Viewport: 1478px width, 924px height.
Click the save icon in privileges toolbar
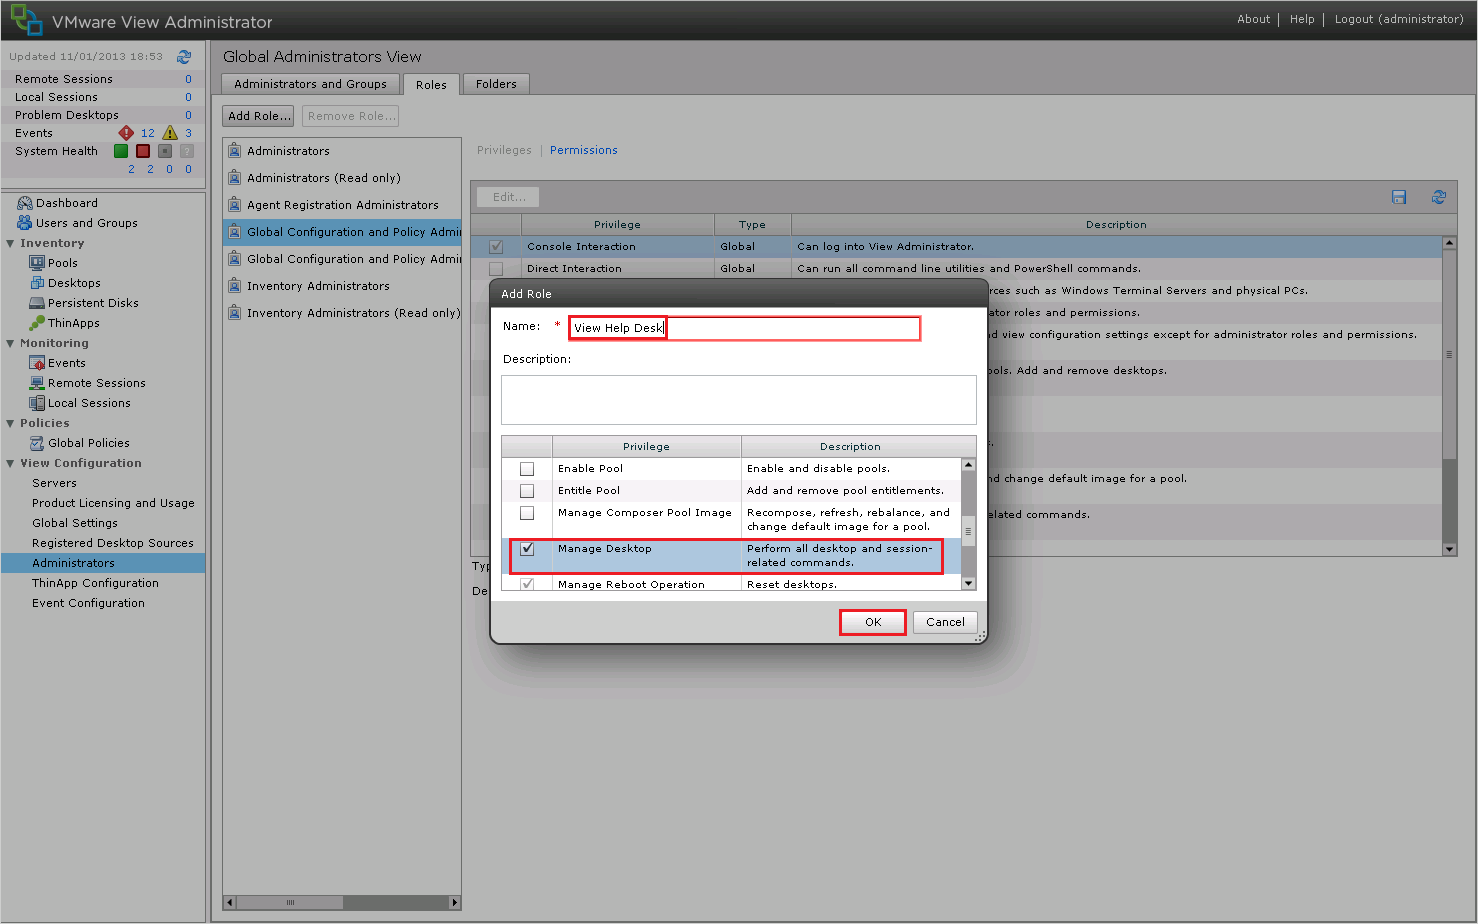click(x=1399, y=197)
